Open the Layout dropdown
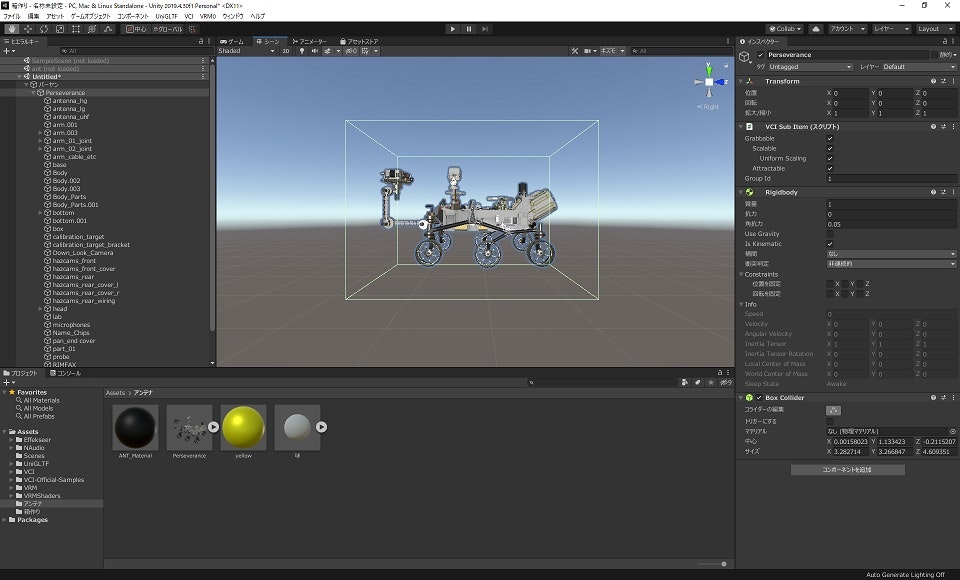960x580 pixels. pos(936,29)
